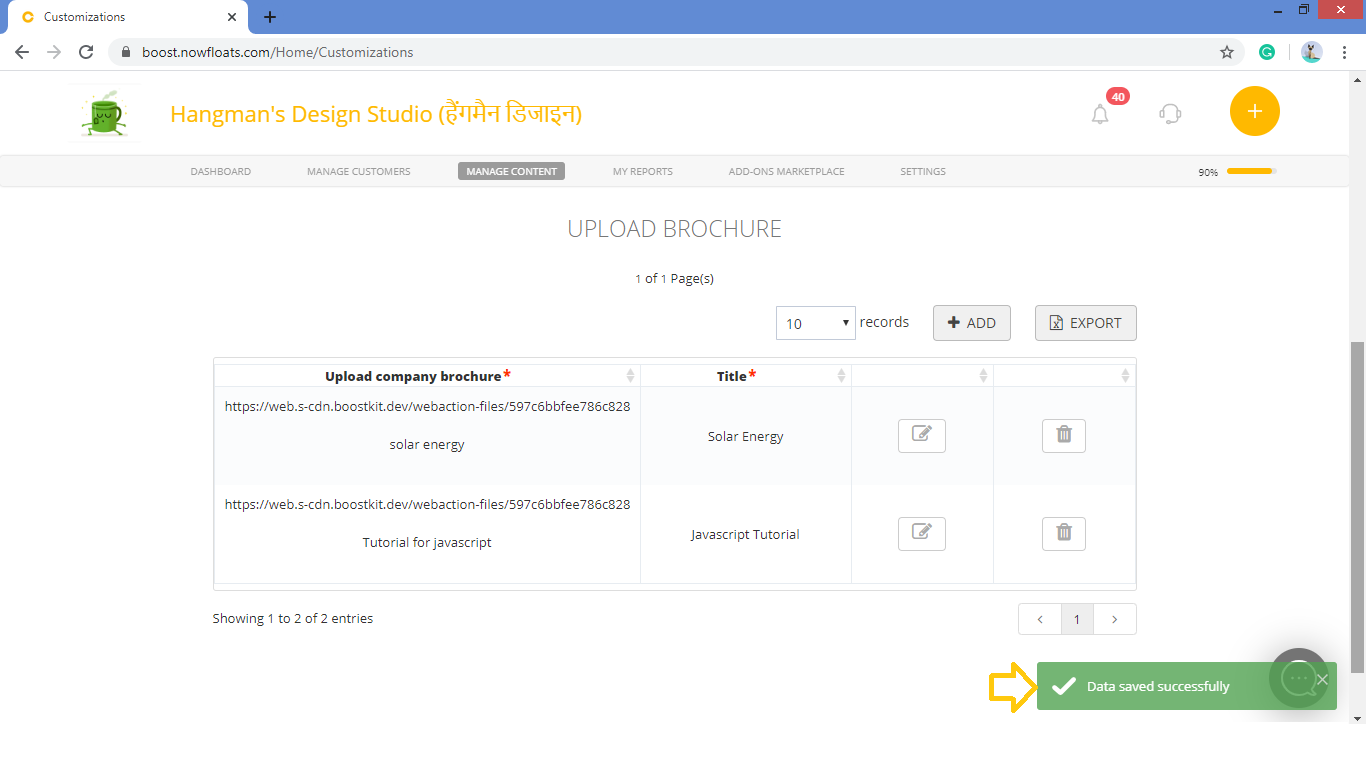The width and height of the screenshot is (1366, 768).
Task: Click the Hangman's Design Studio logo
Action: (x=103, y=112)
